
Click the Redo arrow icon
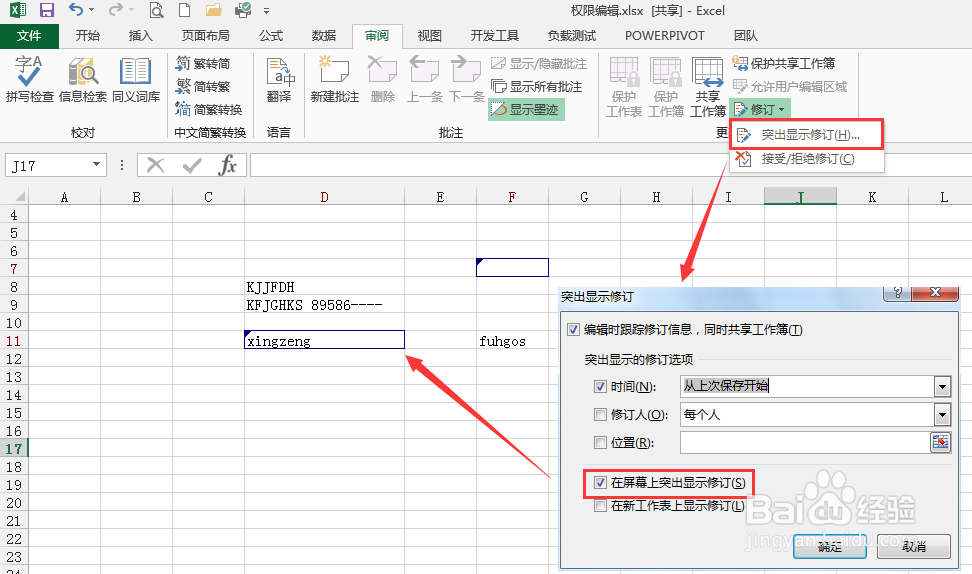tap(115, 10)
